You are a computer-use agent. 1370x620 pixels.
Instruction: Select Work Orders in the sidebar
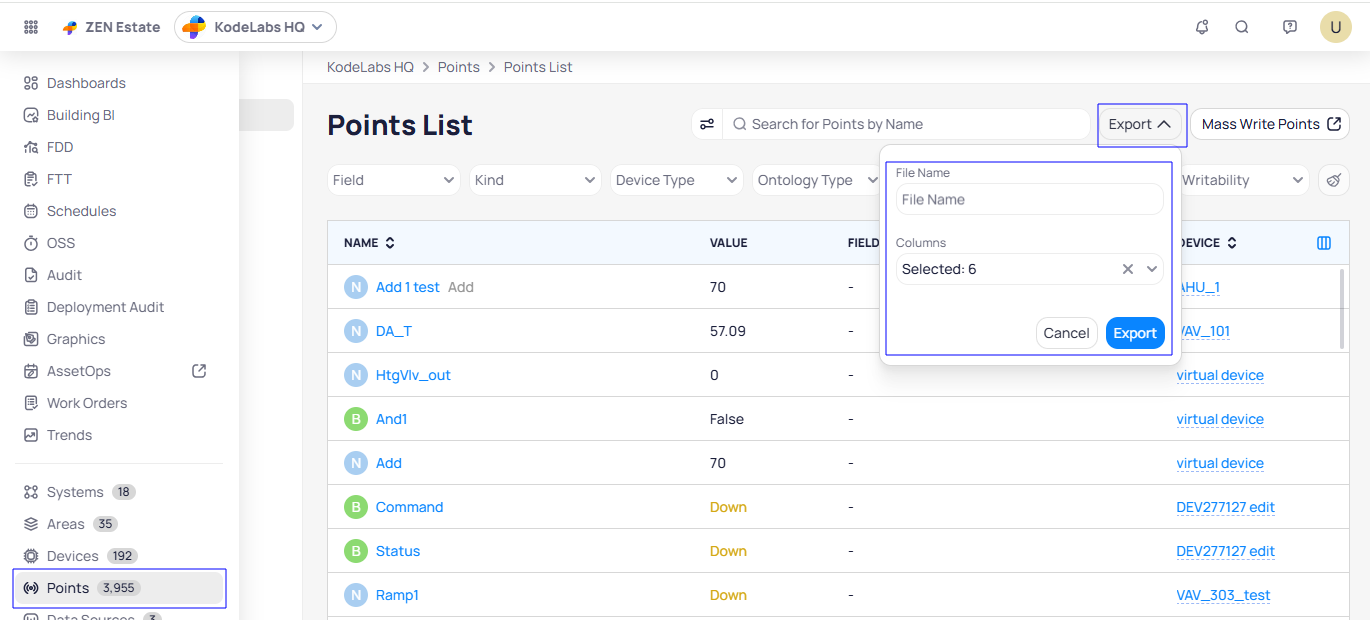coord(87,403)
